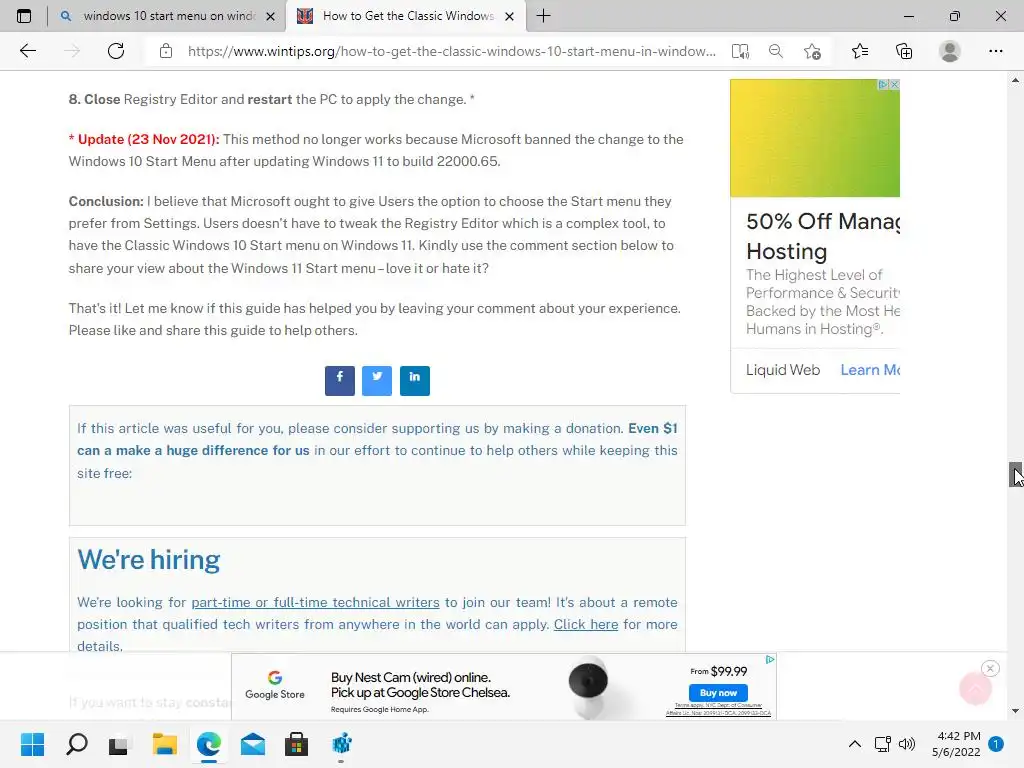The image size is (1024, 768).
Task: Click the pink scroll-to-top button
Action: [x=975, y=688]
